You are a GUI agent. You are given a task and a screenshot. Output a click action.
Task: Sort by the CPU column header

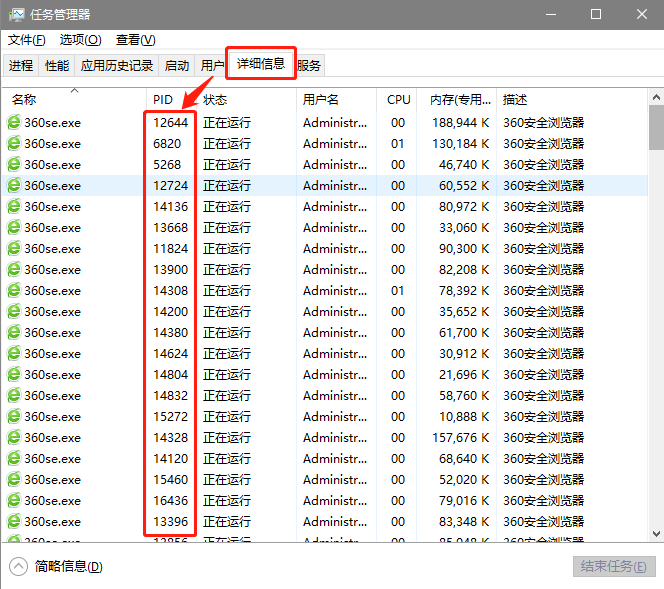tap(397, 100)
